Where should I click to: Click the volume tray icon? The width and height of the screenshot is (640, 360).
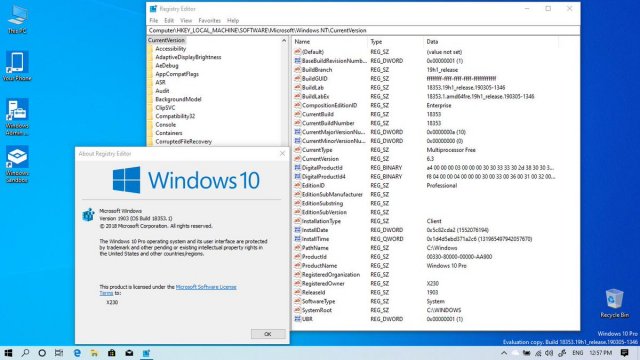point(549,353)
